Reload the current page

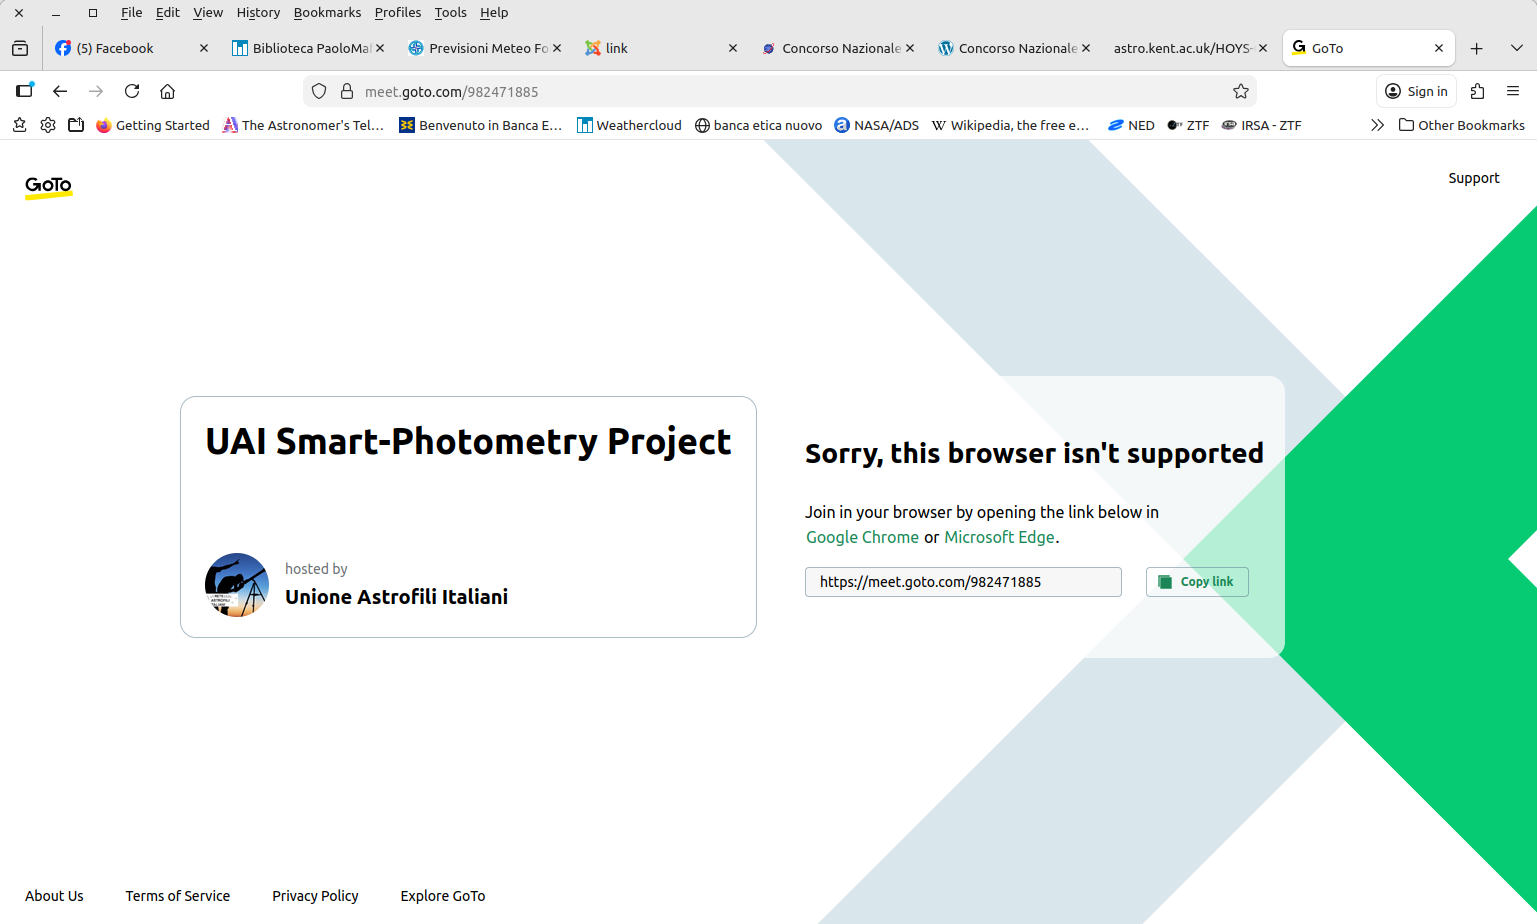tap(132, 91)
